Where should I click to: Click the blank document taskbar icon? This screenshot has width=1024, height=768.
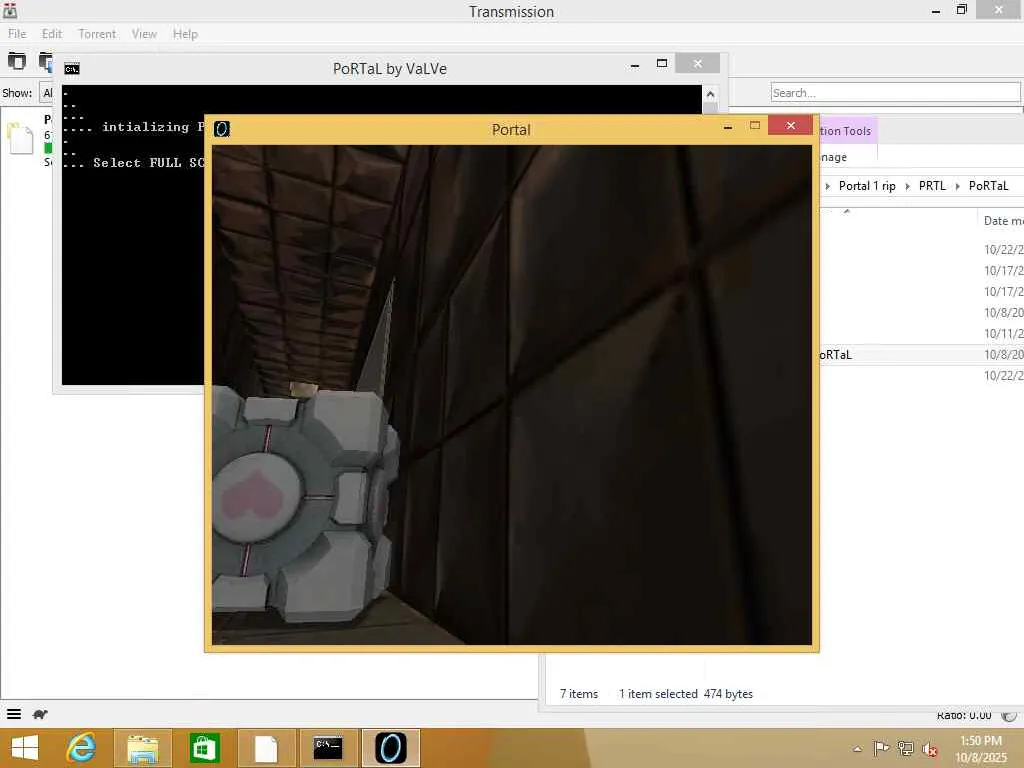266,748
